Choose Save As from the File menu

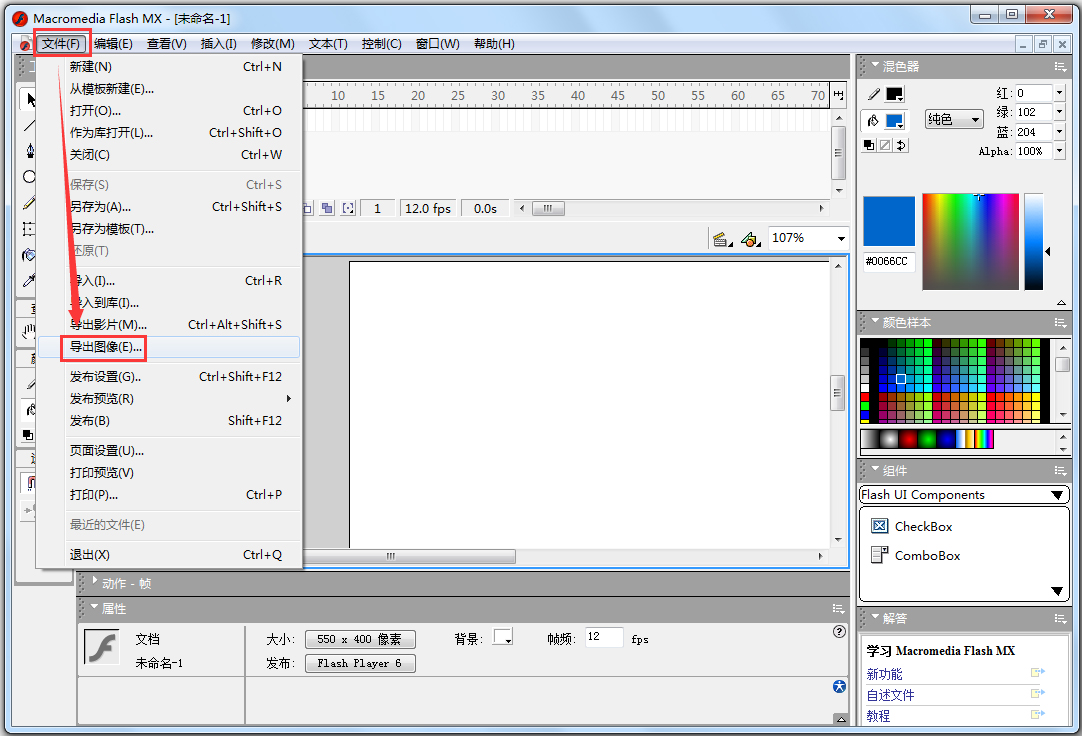169,206
